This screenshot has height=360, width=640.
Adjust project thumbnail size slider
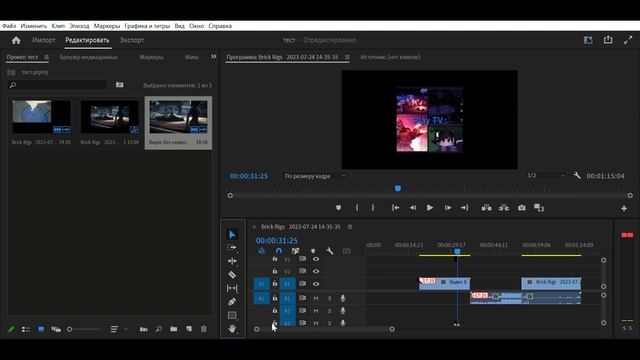pos(84,329)
